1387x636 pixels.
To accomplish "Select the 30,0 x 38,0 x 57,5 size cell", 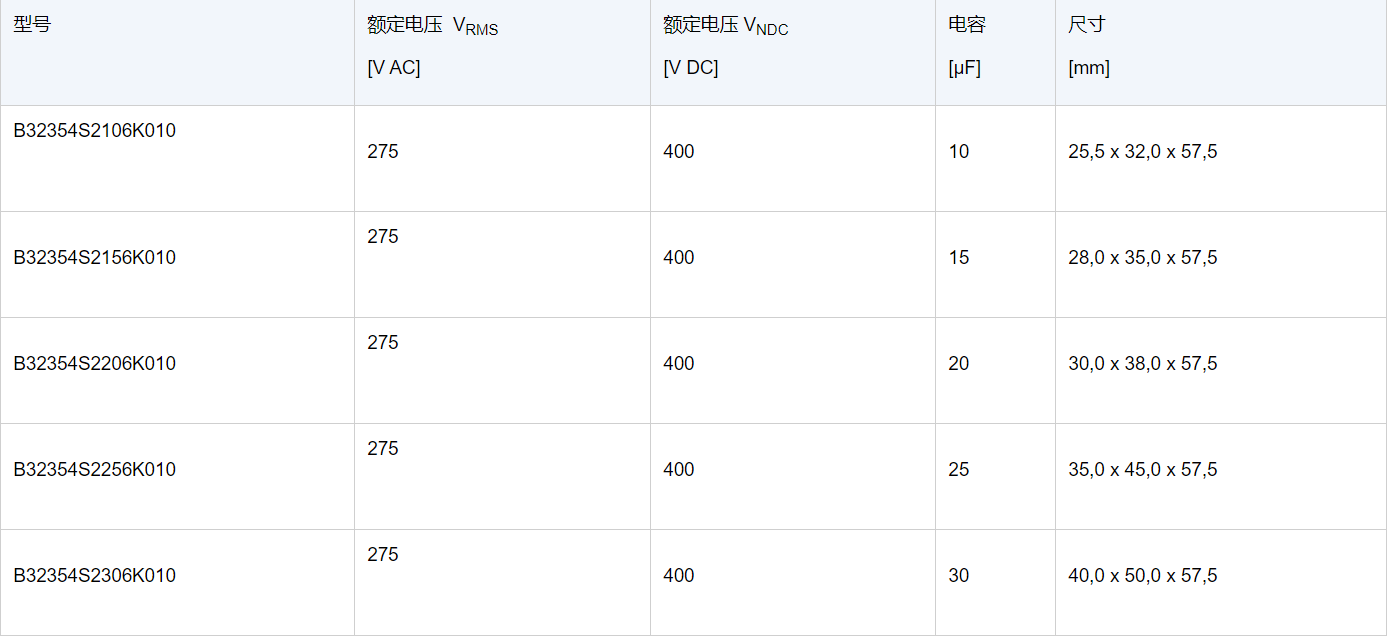I will (x=1142, y=364).
